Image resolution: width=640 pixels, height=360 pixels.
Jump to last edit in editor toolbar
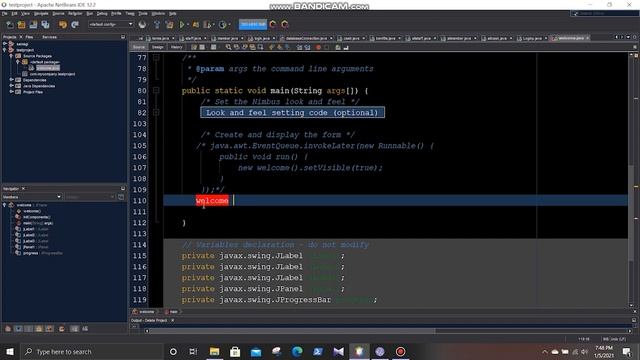coord(194,47)
